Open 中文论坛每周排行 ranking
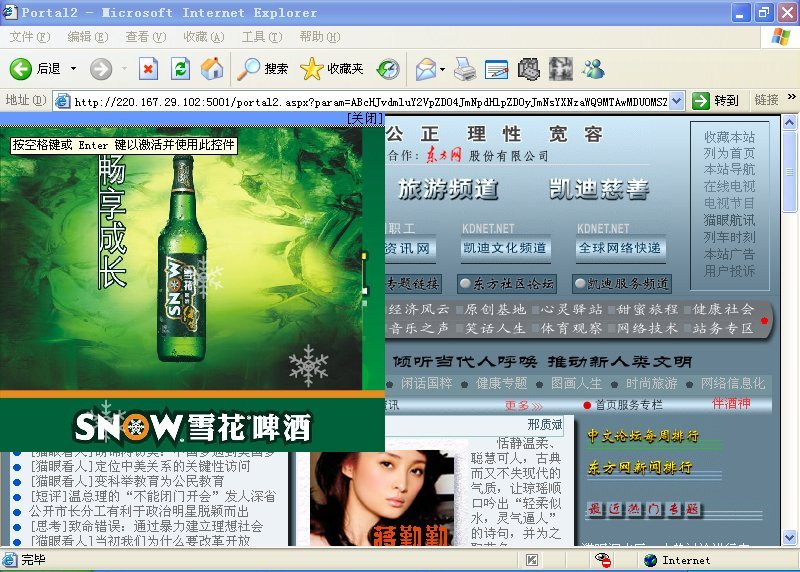The height and width of the screenshot is (572, 800). (x=643, y=436)
